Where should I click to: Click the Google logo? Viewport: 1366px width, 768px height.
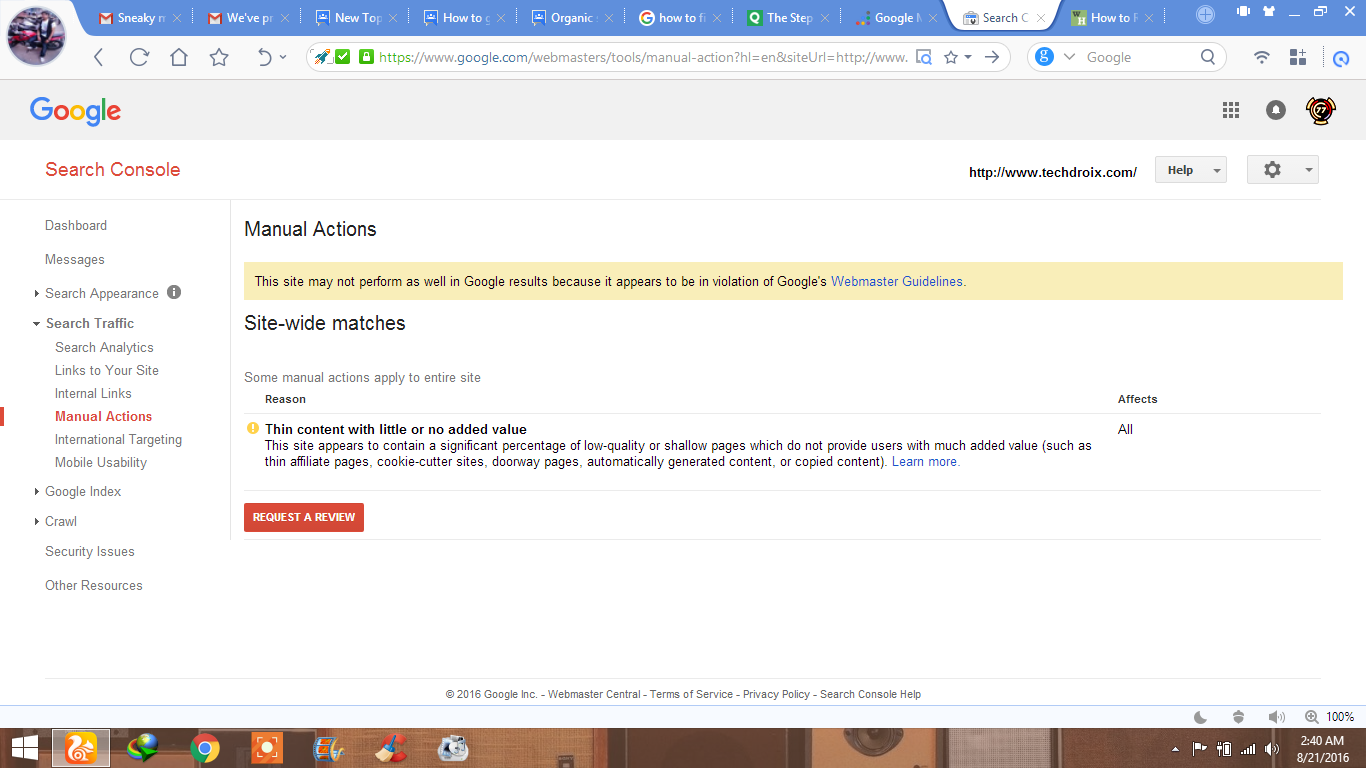(x=75, y=111)
